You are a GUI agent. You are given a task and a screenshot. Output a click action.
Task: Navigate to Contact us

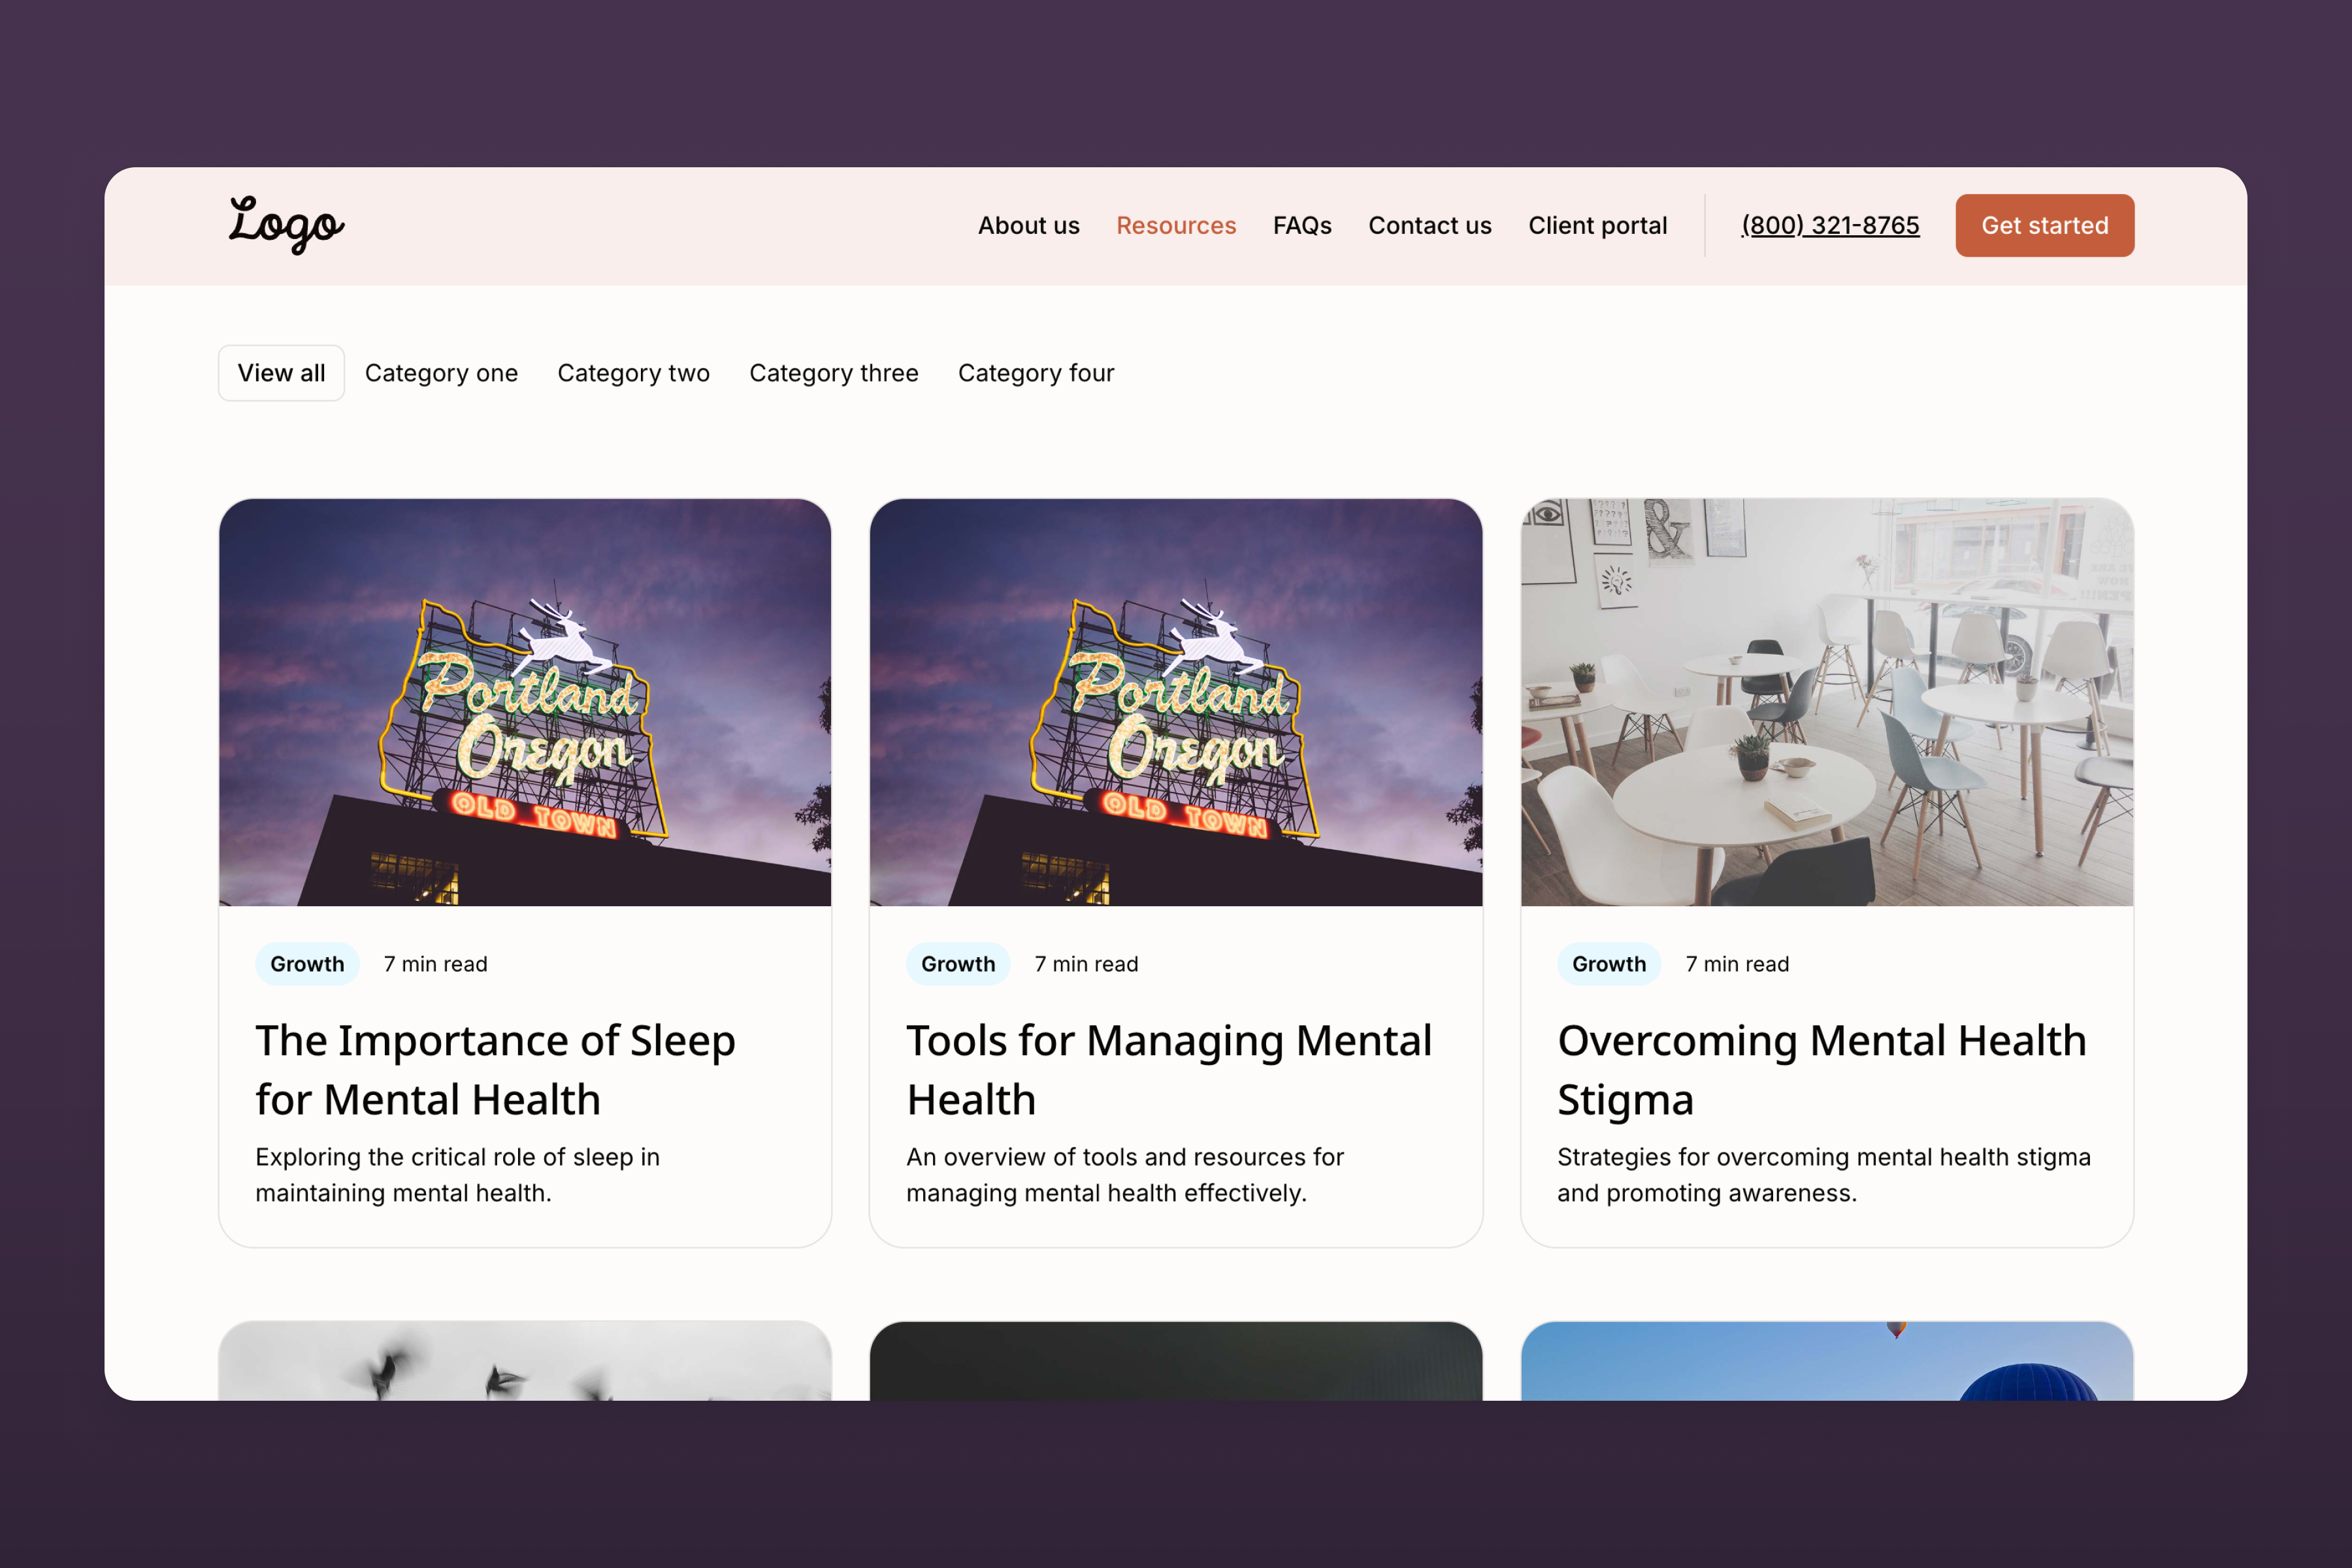tap(1429, 226)
